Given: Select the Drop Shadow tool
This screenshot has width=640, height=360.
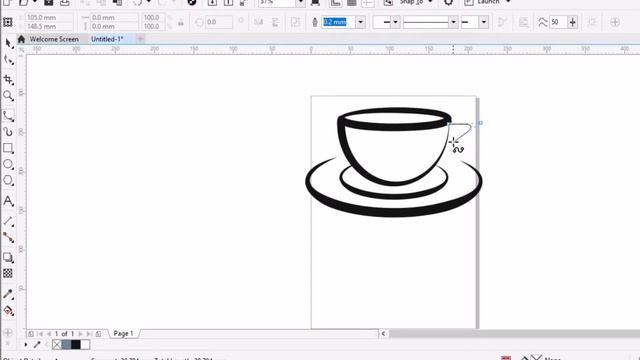Looking at the screenshot, I should (8, 257).
